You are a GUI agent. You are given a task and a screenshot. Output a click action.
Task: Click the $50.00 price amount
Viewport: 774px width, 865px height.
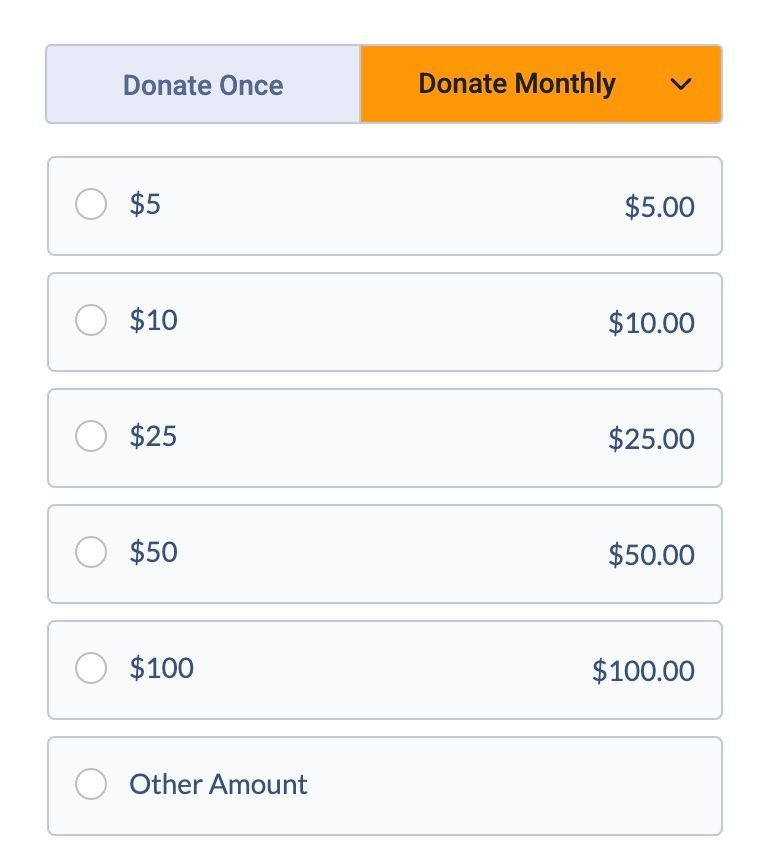(651, 555)
